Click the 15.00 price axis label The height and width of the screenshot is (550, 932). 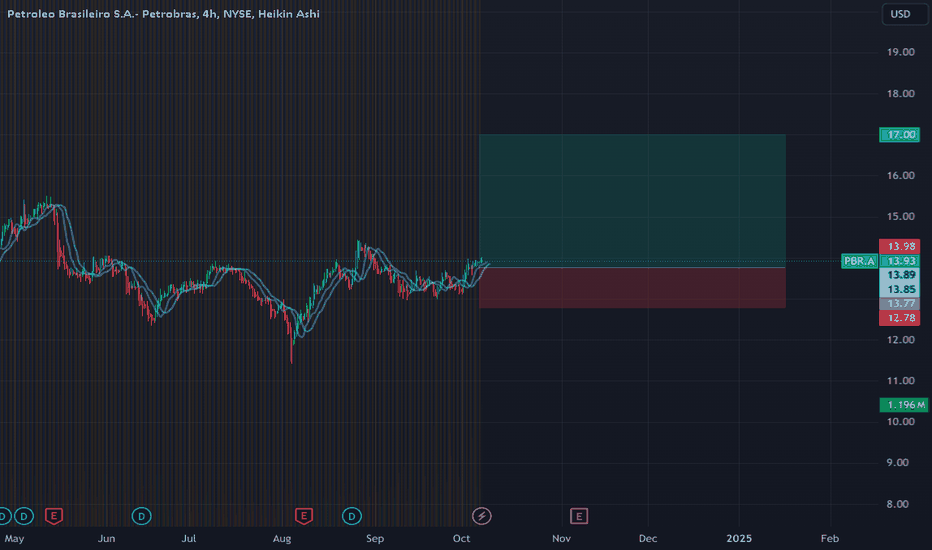[900, 216]
